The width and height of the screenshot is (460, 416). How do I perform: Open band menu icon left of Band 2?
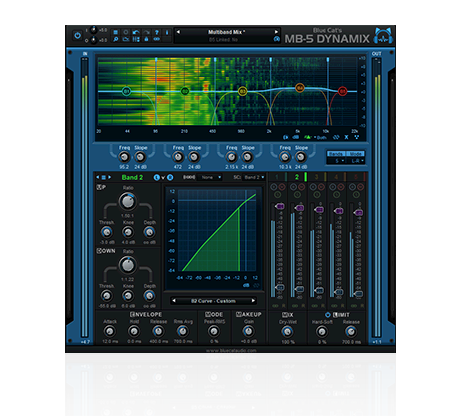104,177
